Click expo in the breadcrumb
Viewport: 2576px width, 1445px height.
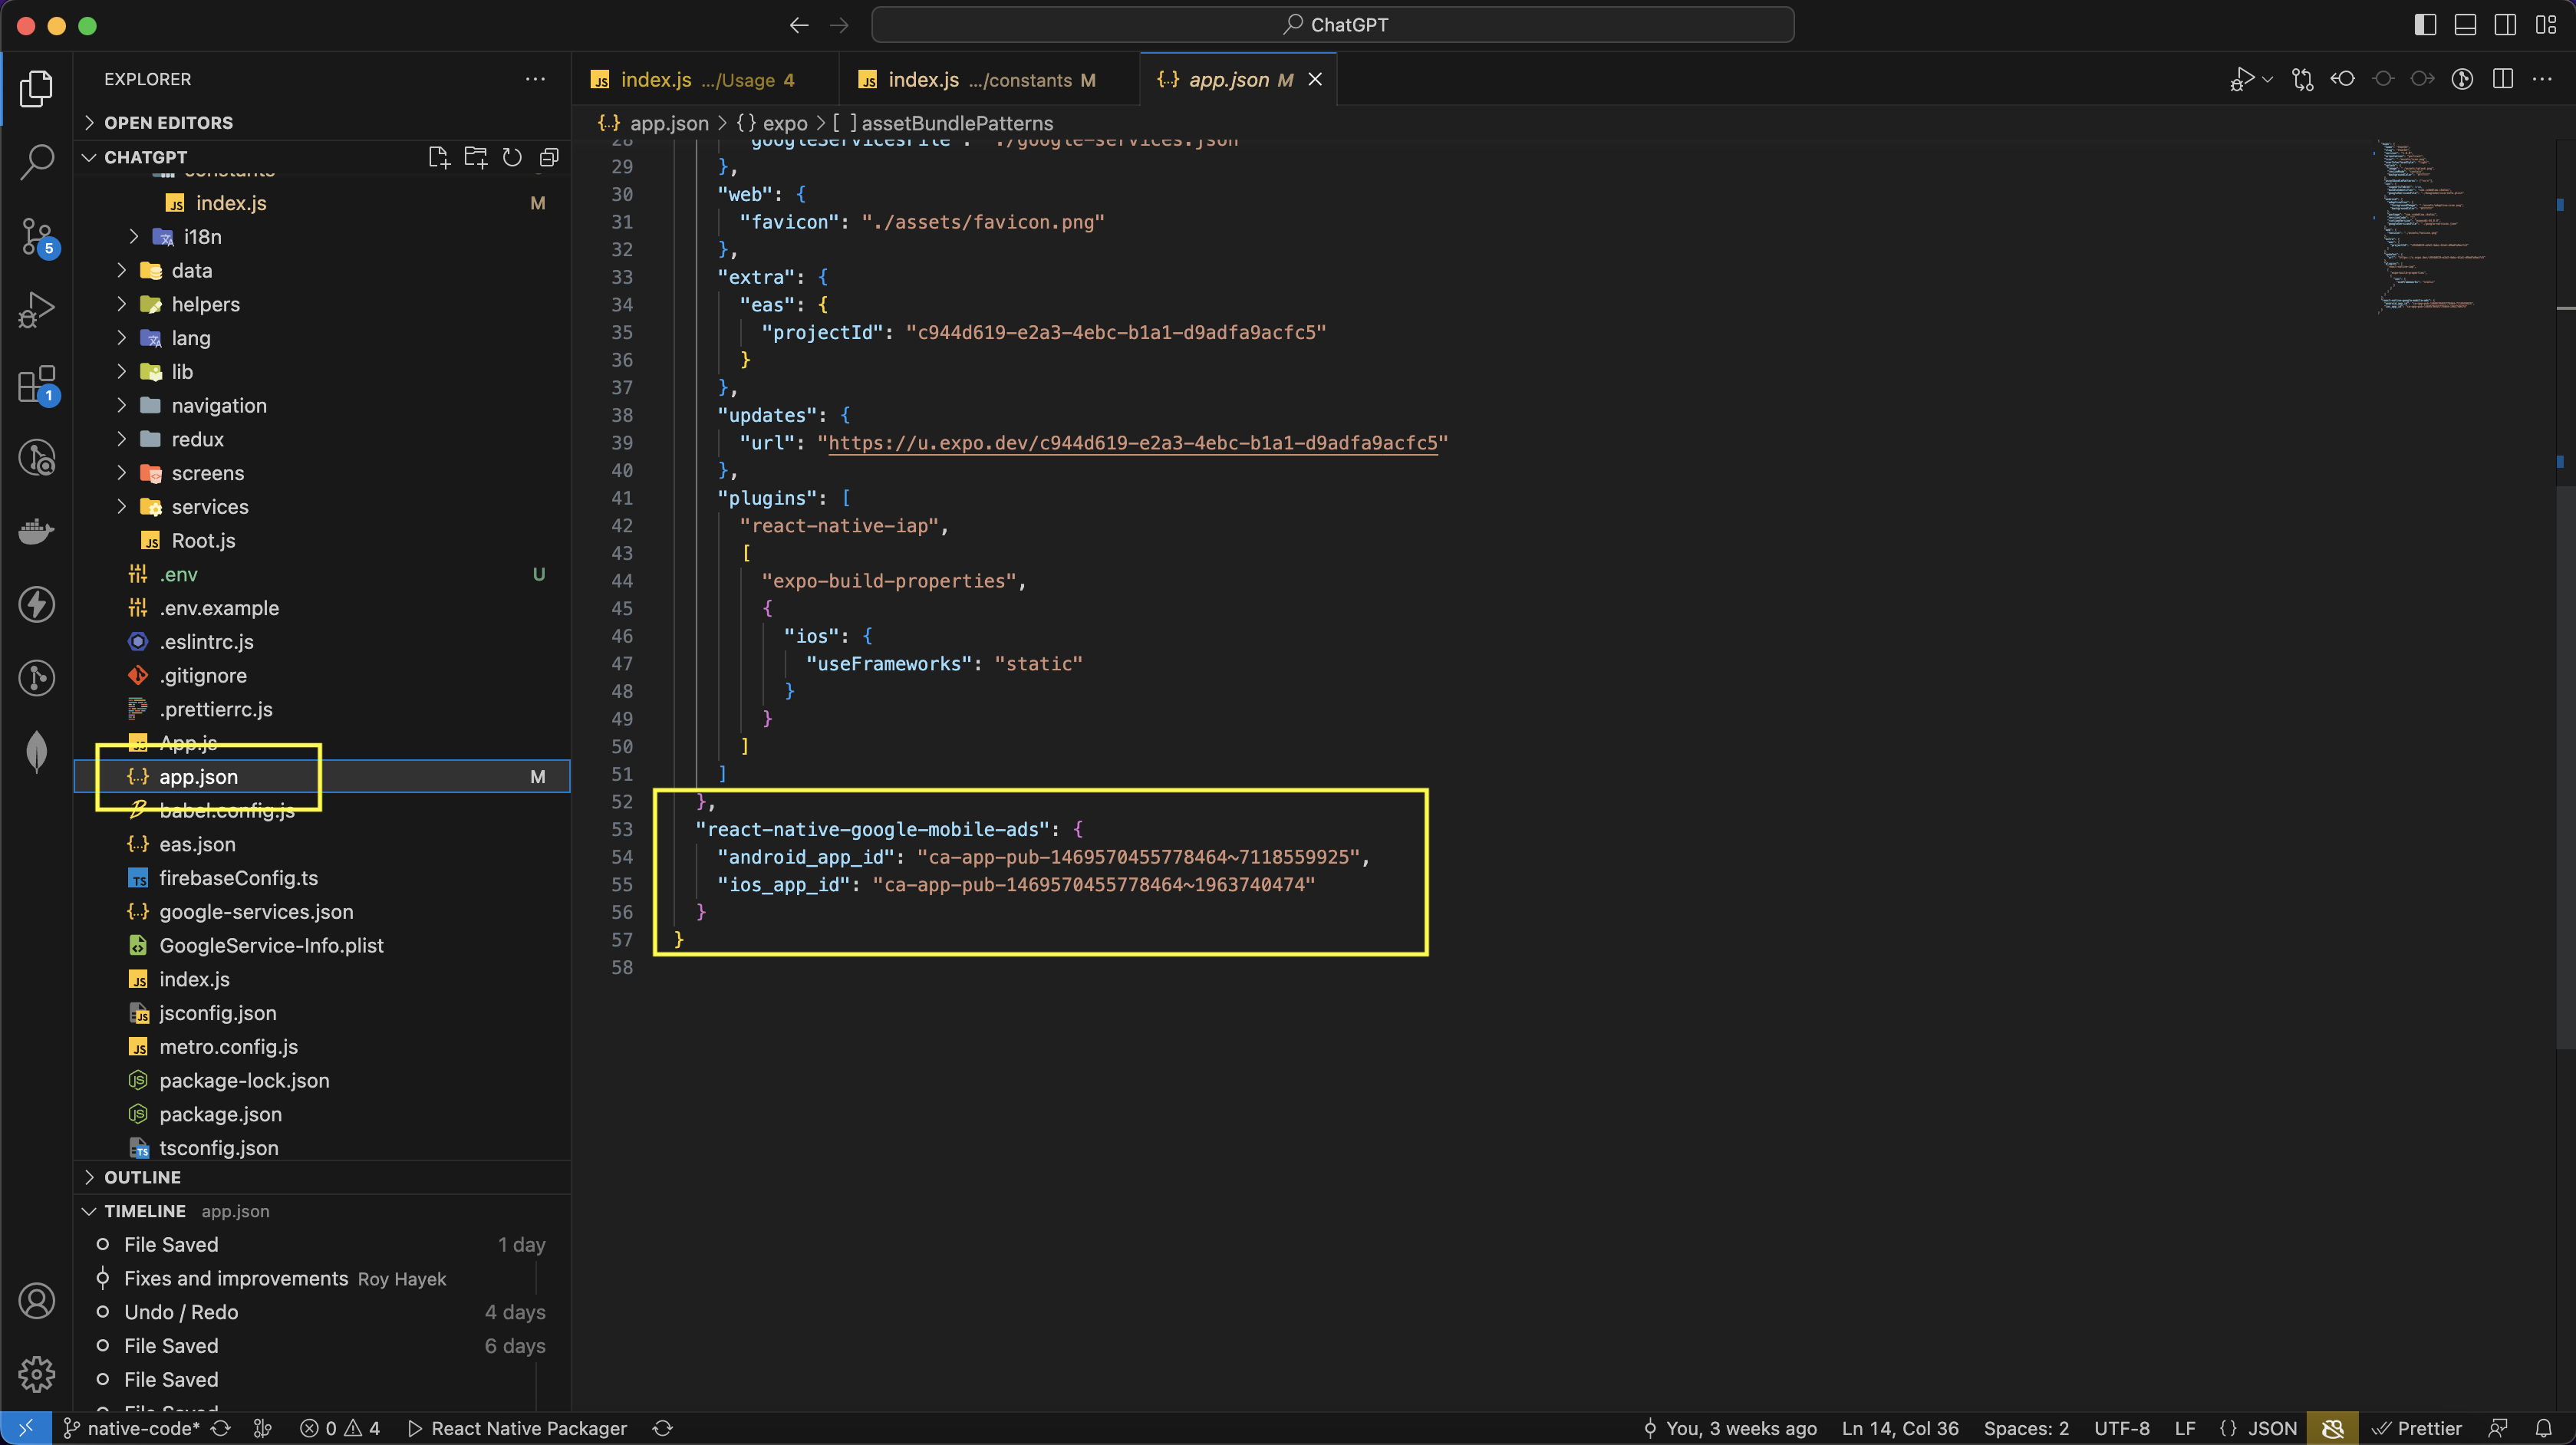785,123
